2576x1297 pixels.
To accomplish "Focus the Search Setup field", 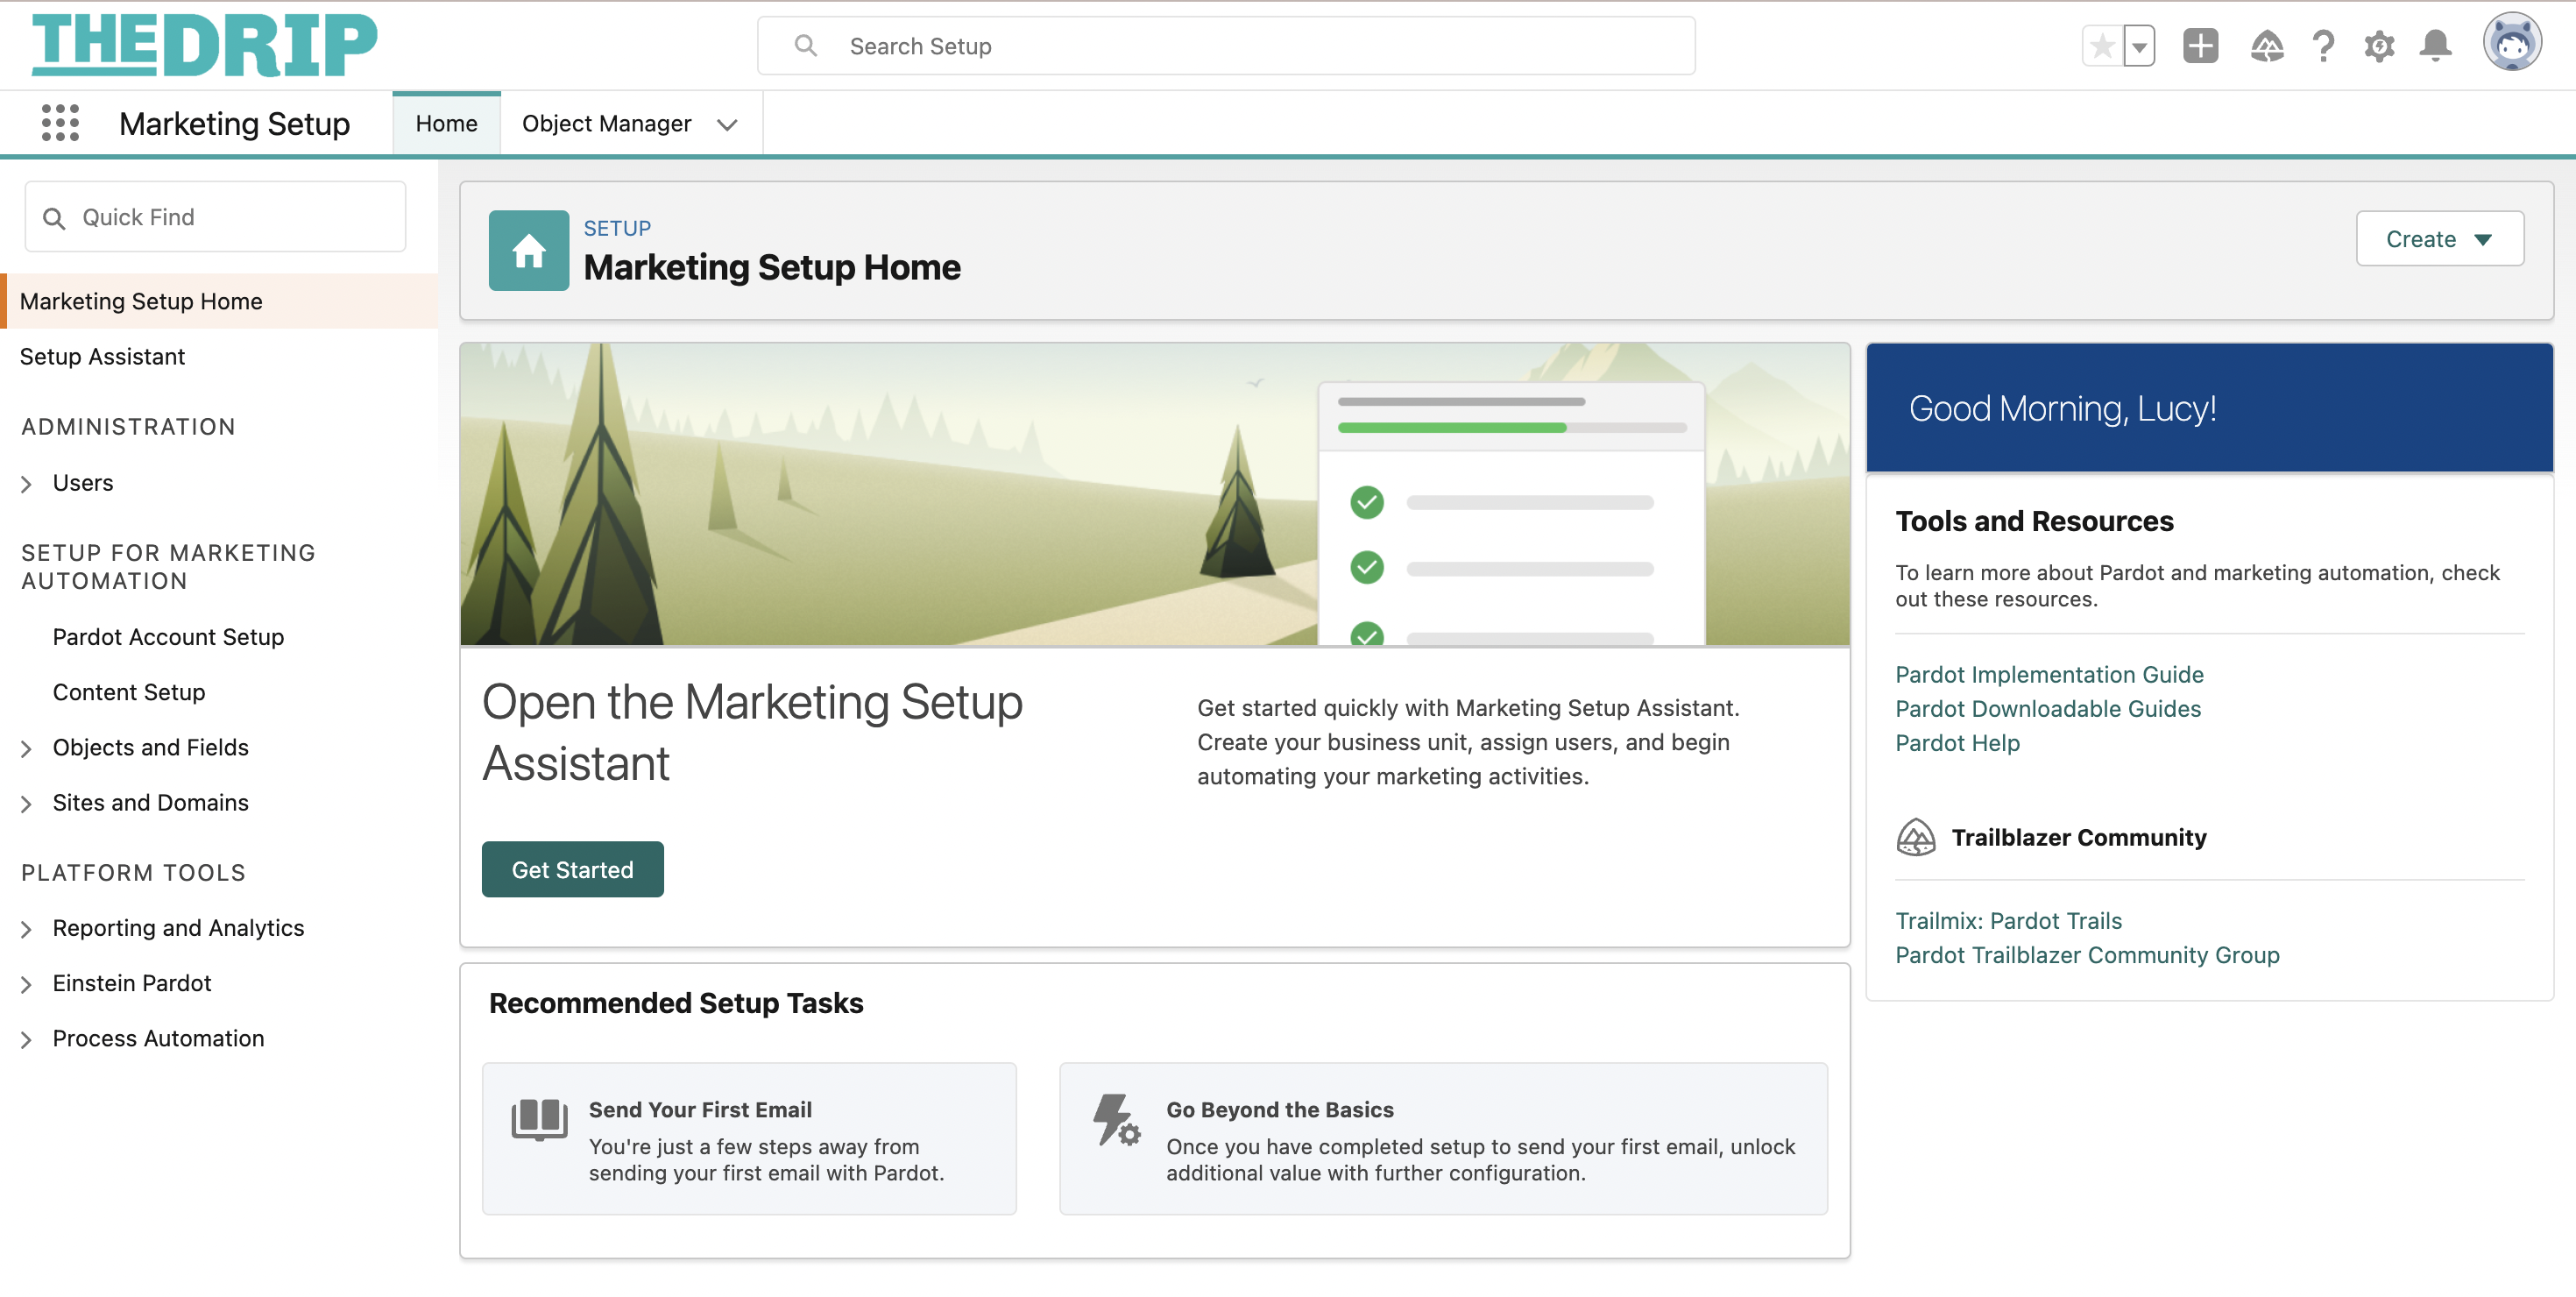I will pos(1225,46).
